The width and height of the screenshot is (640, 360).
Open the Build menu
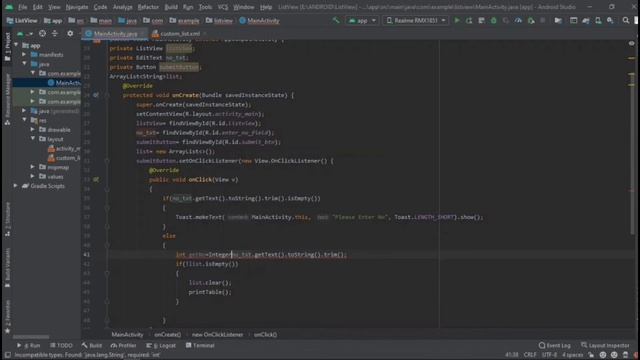171,7
